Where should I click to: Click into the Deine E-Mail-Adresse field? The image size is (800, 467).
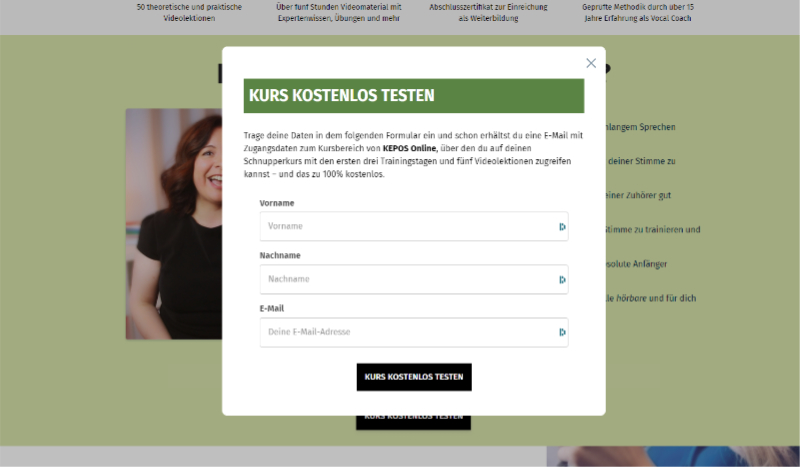pyautogui.click(x=405, y=332)
